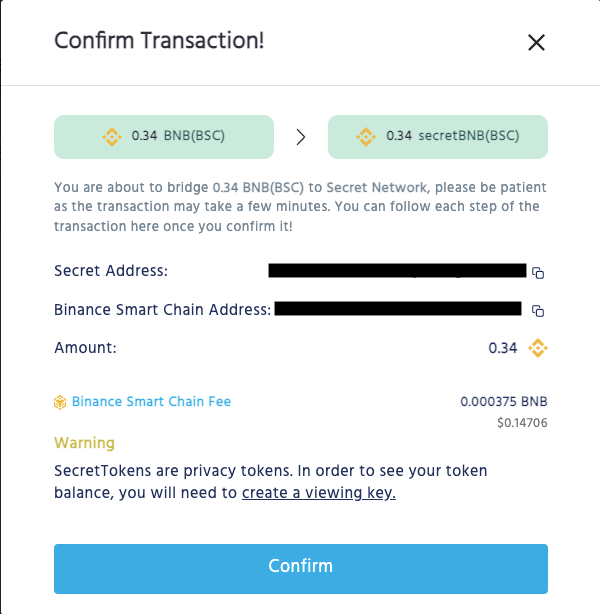Viewport: 600px width, 614px height.
Task: Click the arrow between the token pills
Action: (300, 137)
